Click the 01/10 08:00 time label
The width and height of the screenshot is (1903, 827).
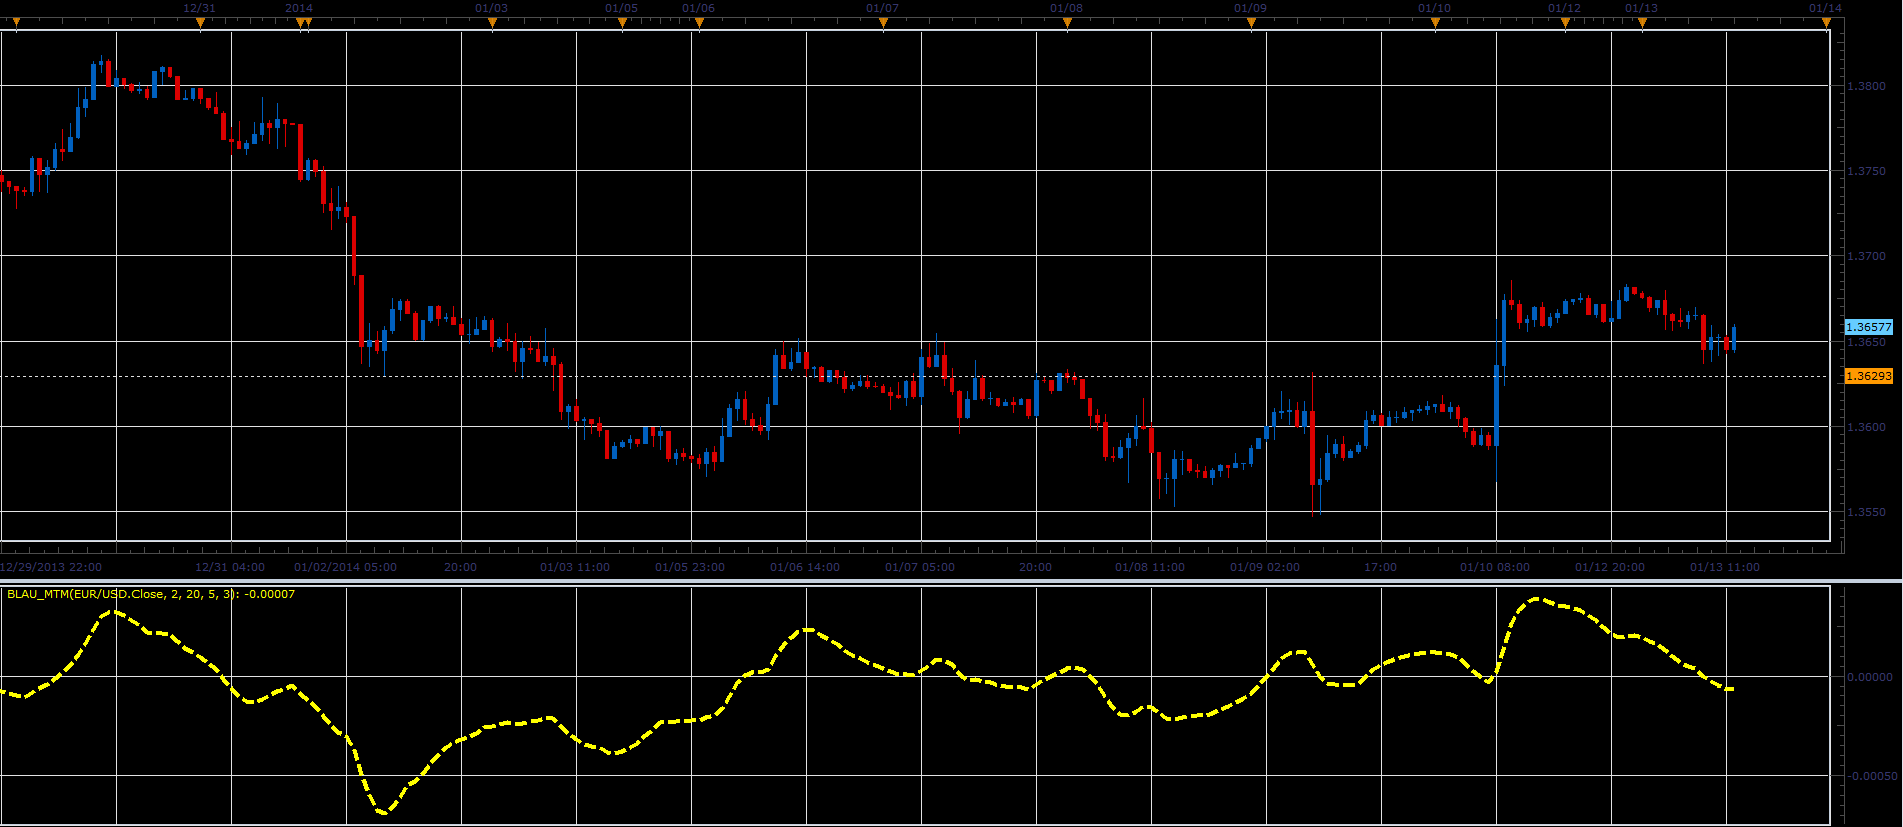(x=1495, y=567)
